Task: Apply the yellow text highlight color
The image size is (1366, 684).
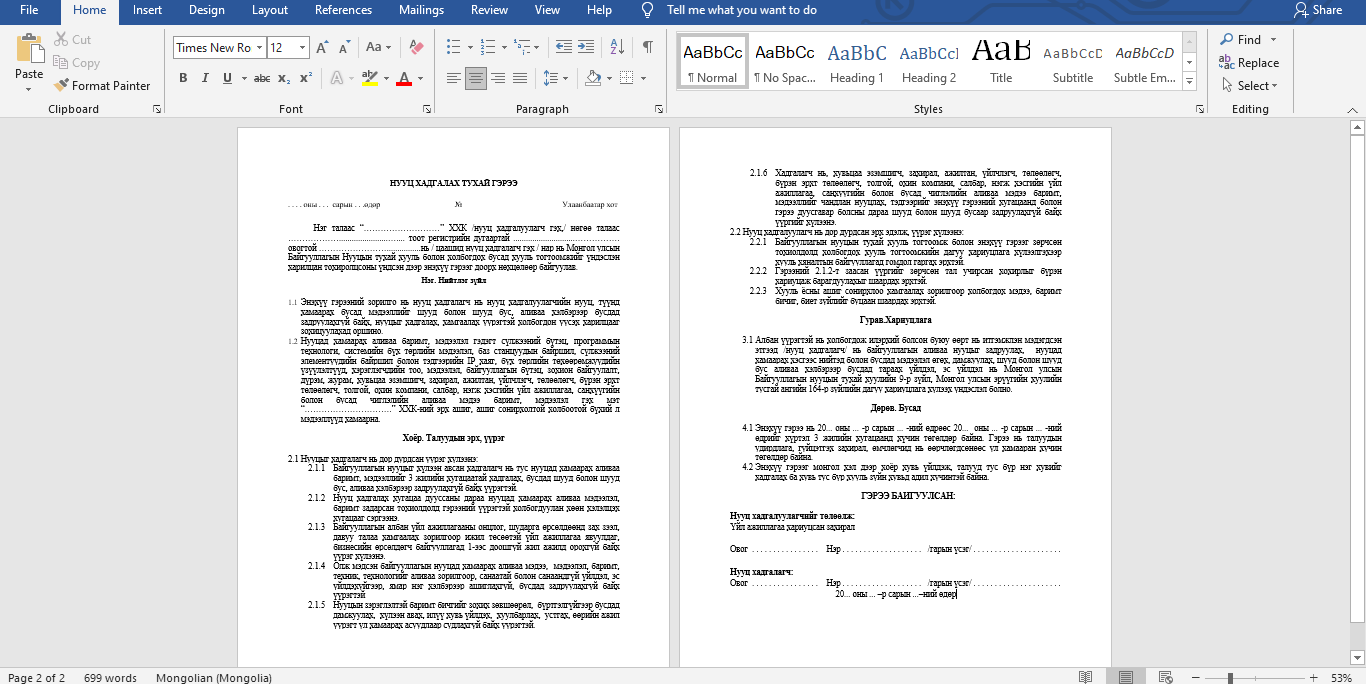Action: click(369, 78)
